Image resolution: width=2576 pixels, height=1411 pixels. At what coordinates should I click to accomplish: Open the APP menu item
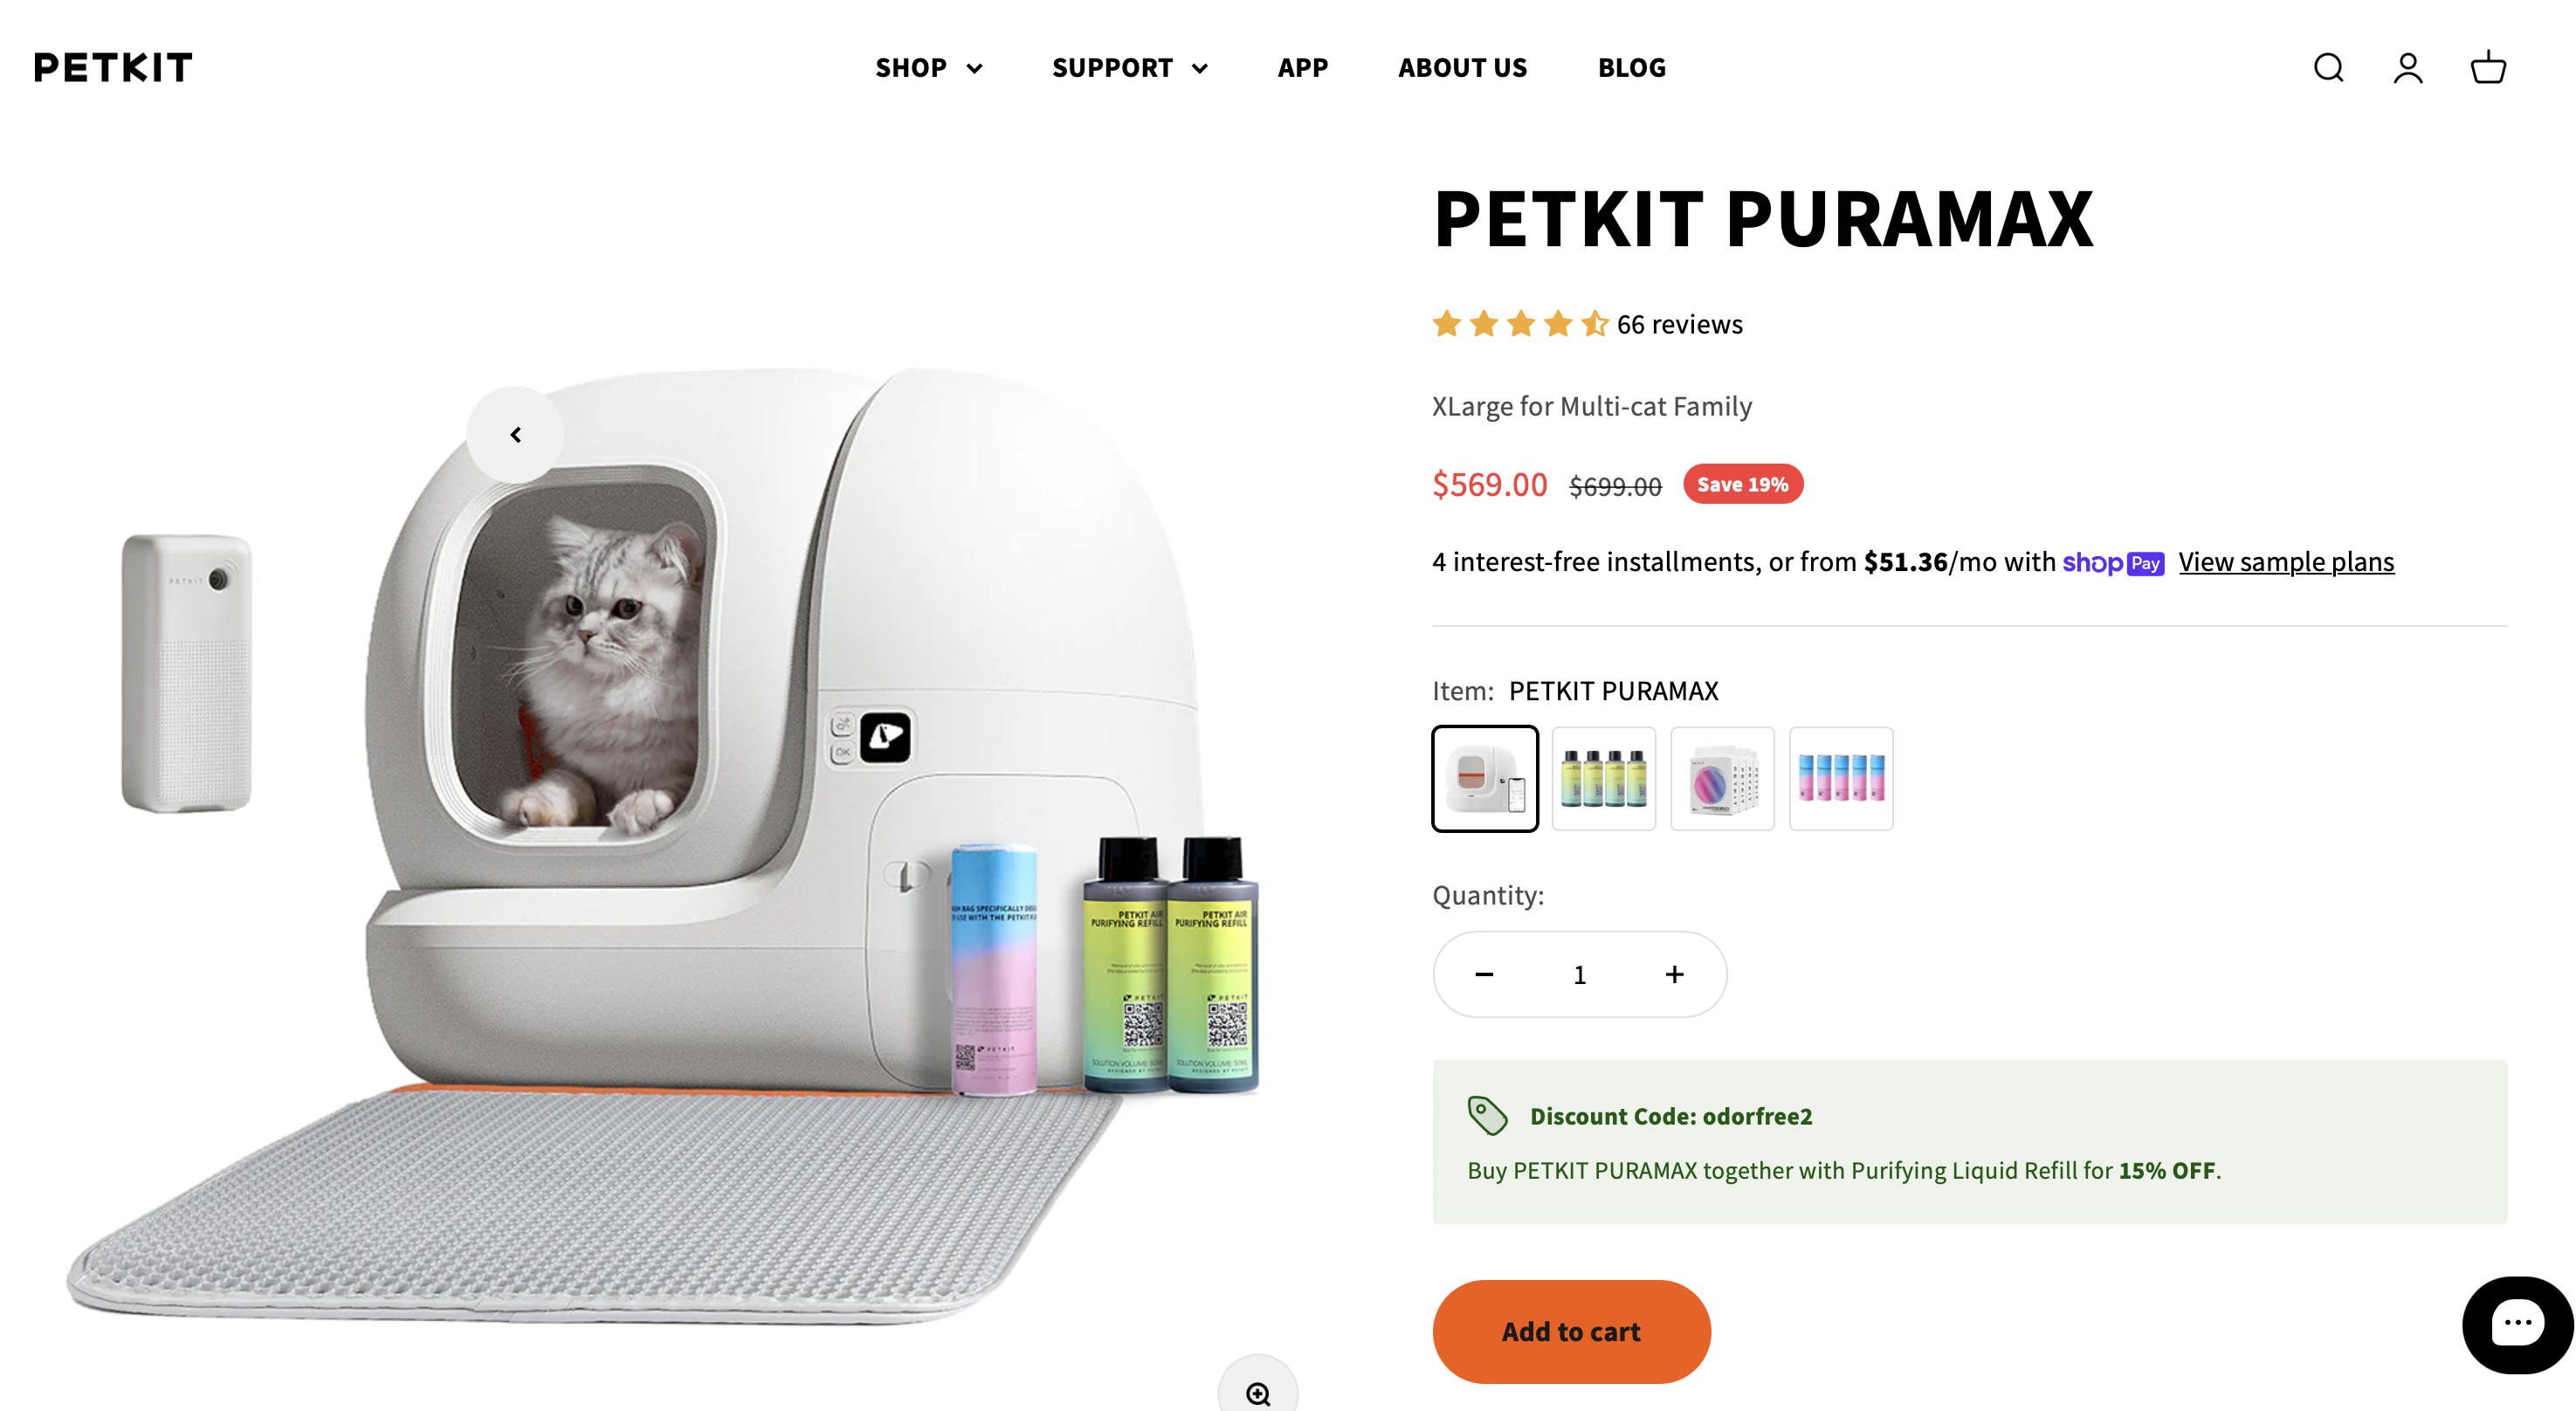tap(1303, 68)
